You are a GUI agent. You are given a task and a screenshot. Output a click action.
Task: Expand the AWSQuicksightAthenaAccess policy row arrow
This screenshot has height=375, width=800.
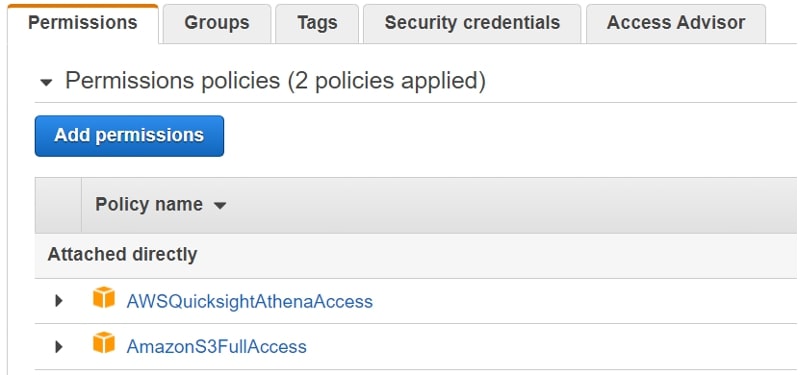59,301
